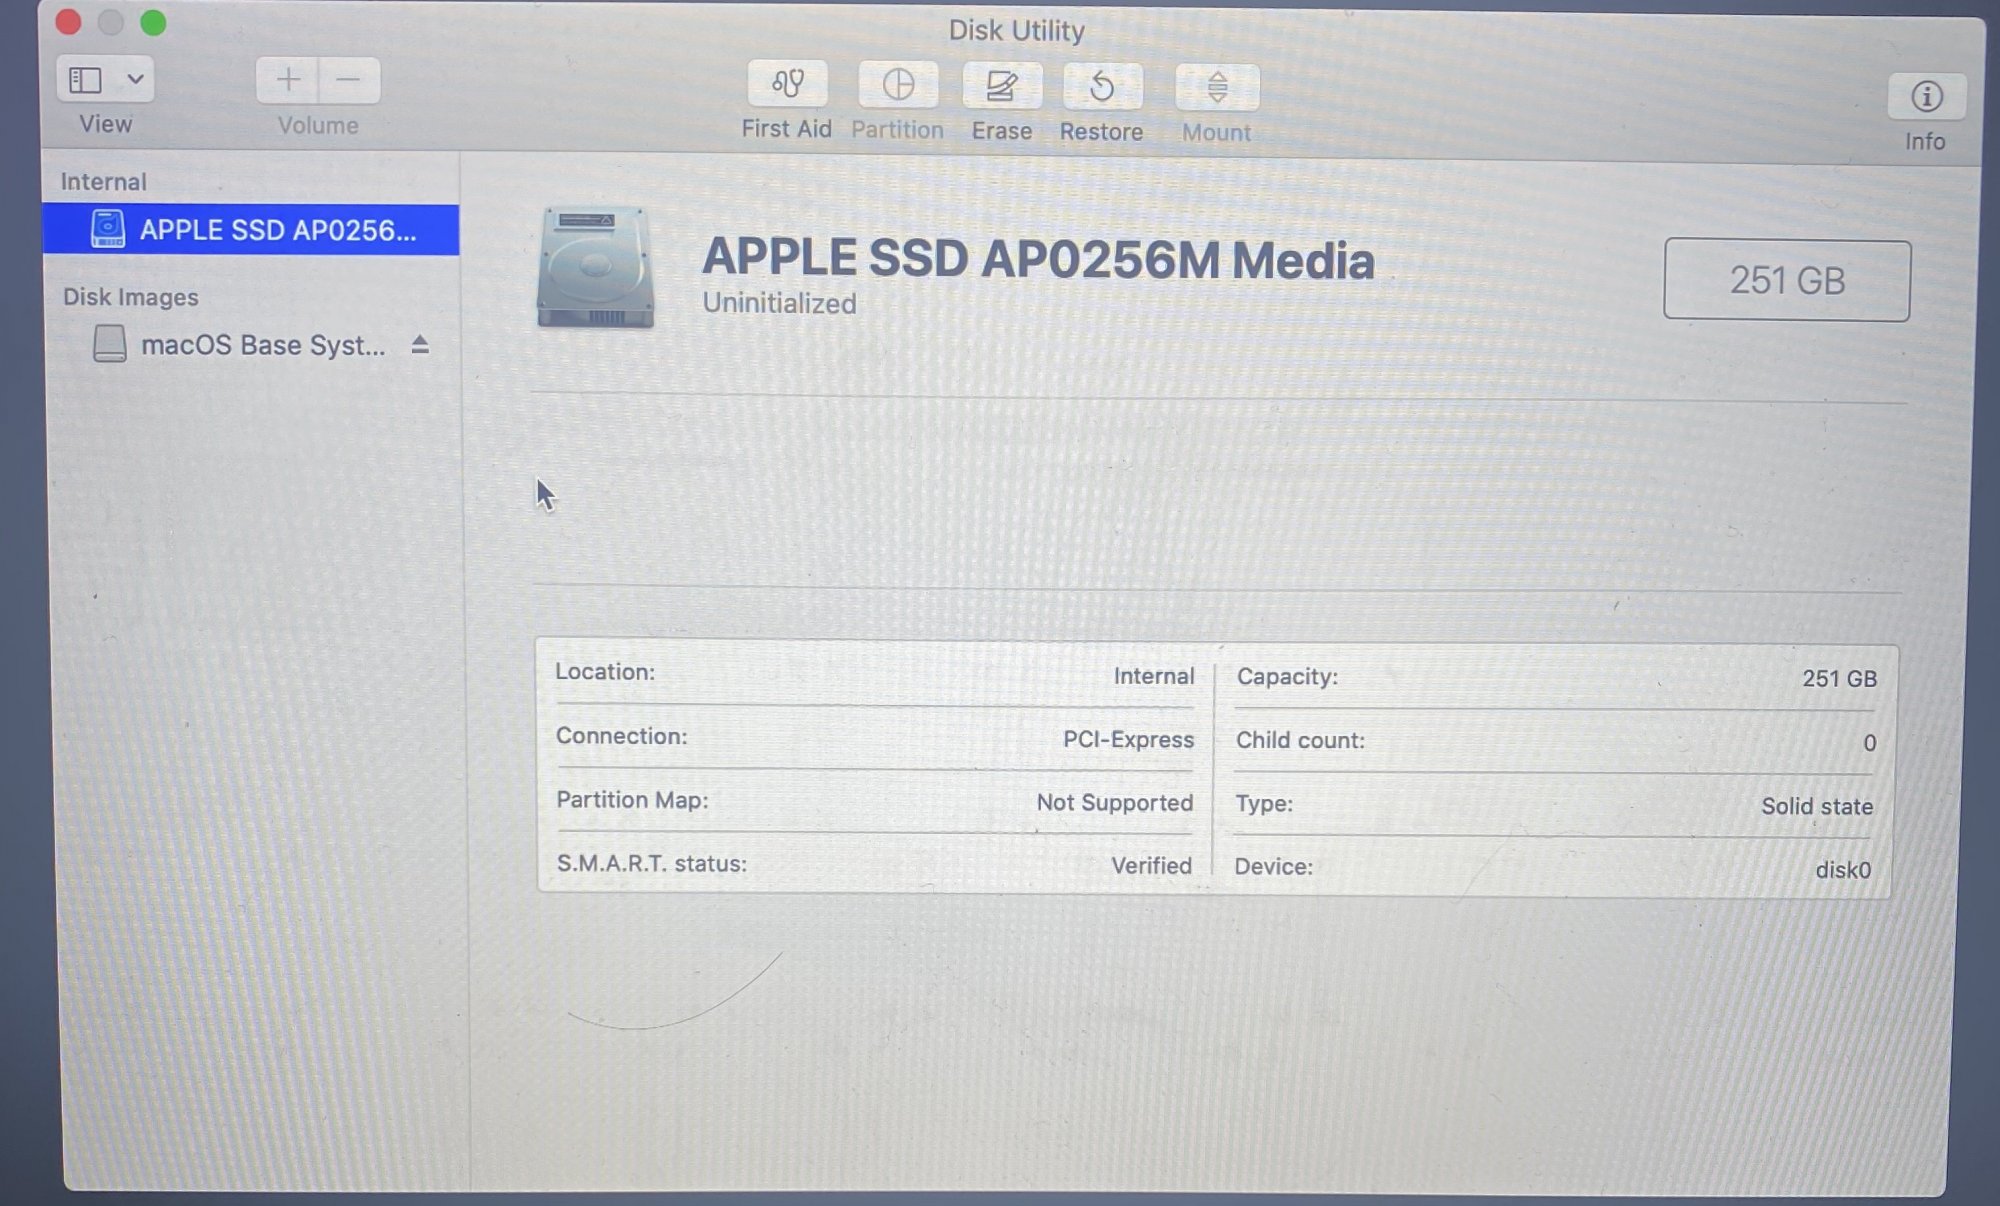Image resolution: width=2000 pixels, height=1206 pixels.
Task: Click the Restore arrow icon
Action: pyautogui.click(x=1101, y=87)
